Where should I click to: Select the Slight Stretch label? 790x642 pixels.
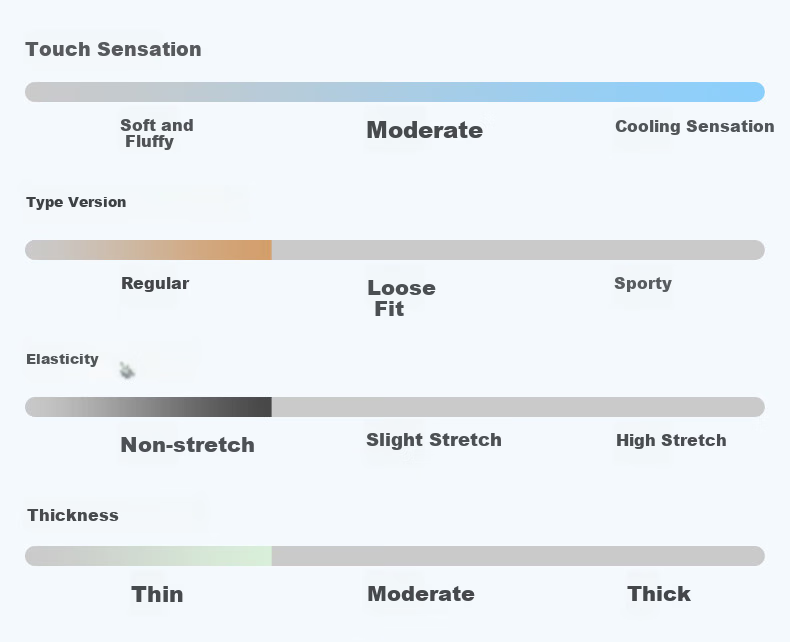[x=434, y=440]
